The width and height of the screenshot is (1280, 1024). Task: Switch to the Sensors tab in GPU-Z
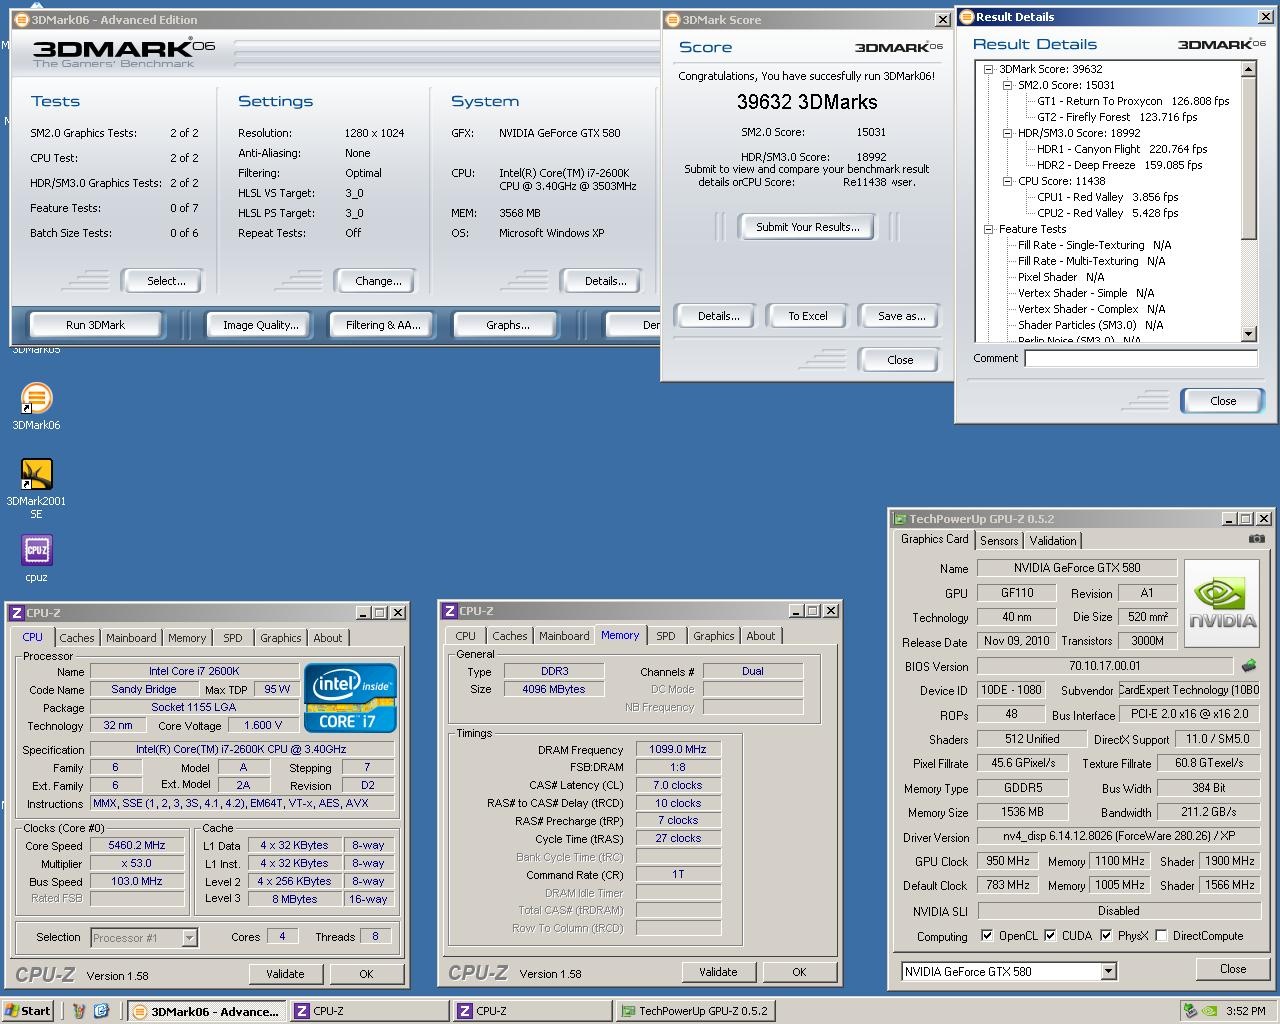point(999,541)
